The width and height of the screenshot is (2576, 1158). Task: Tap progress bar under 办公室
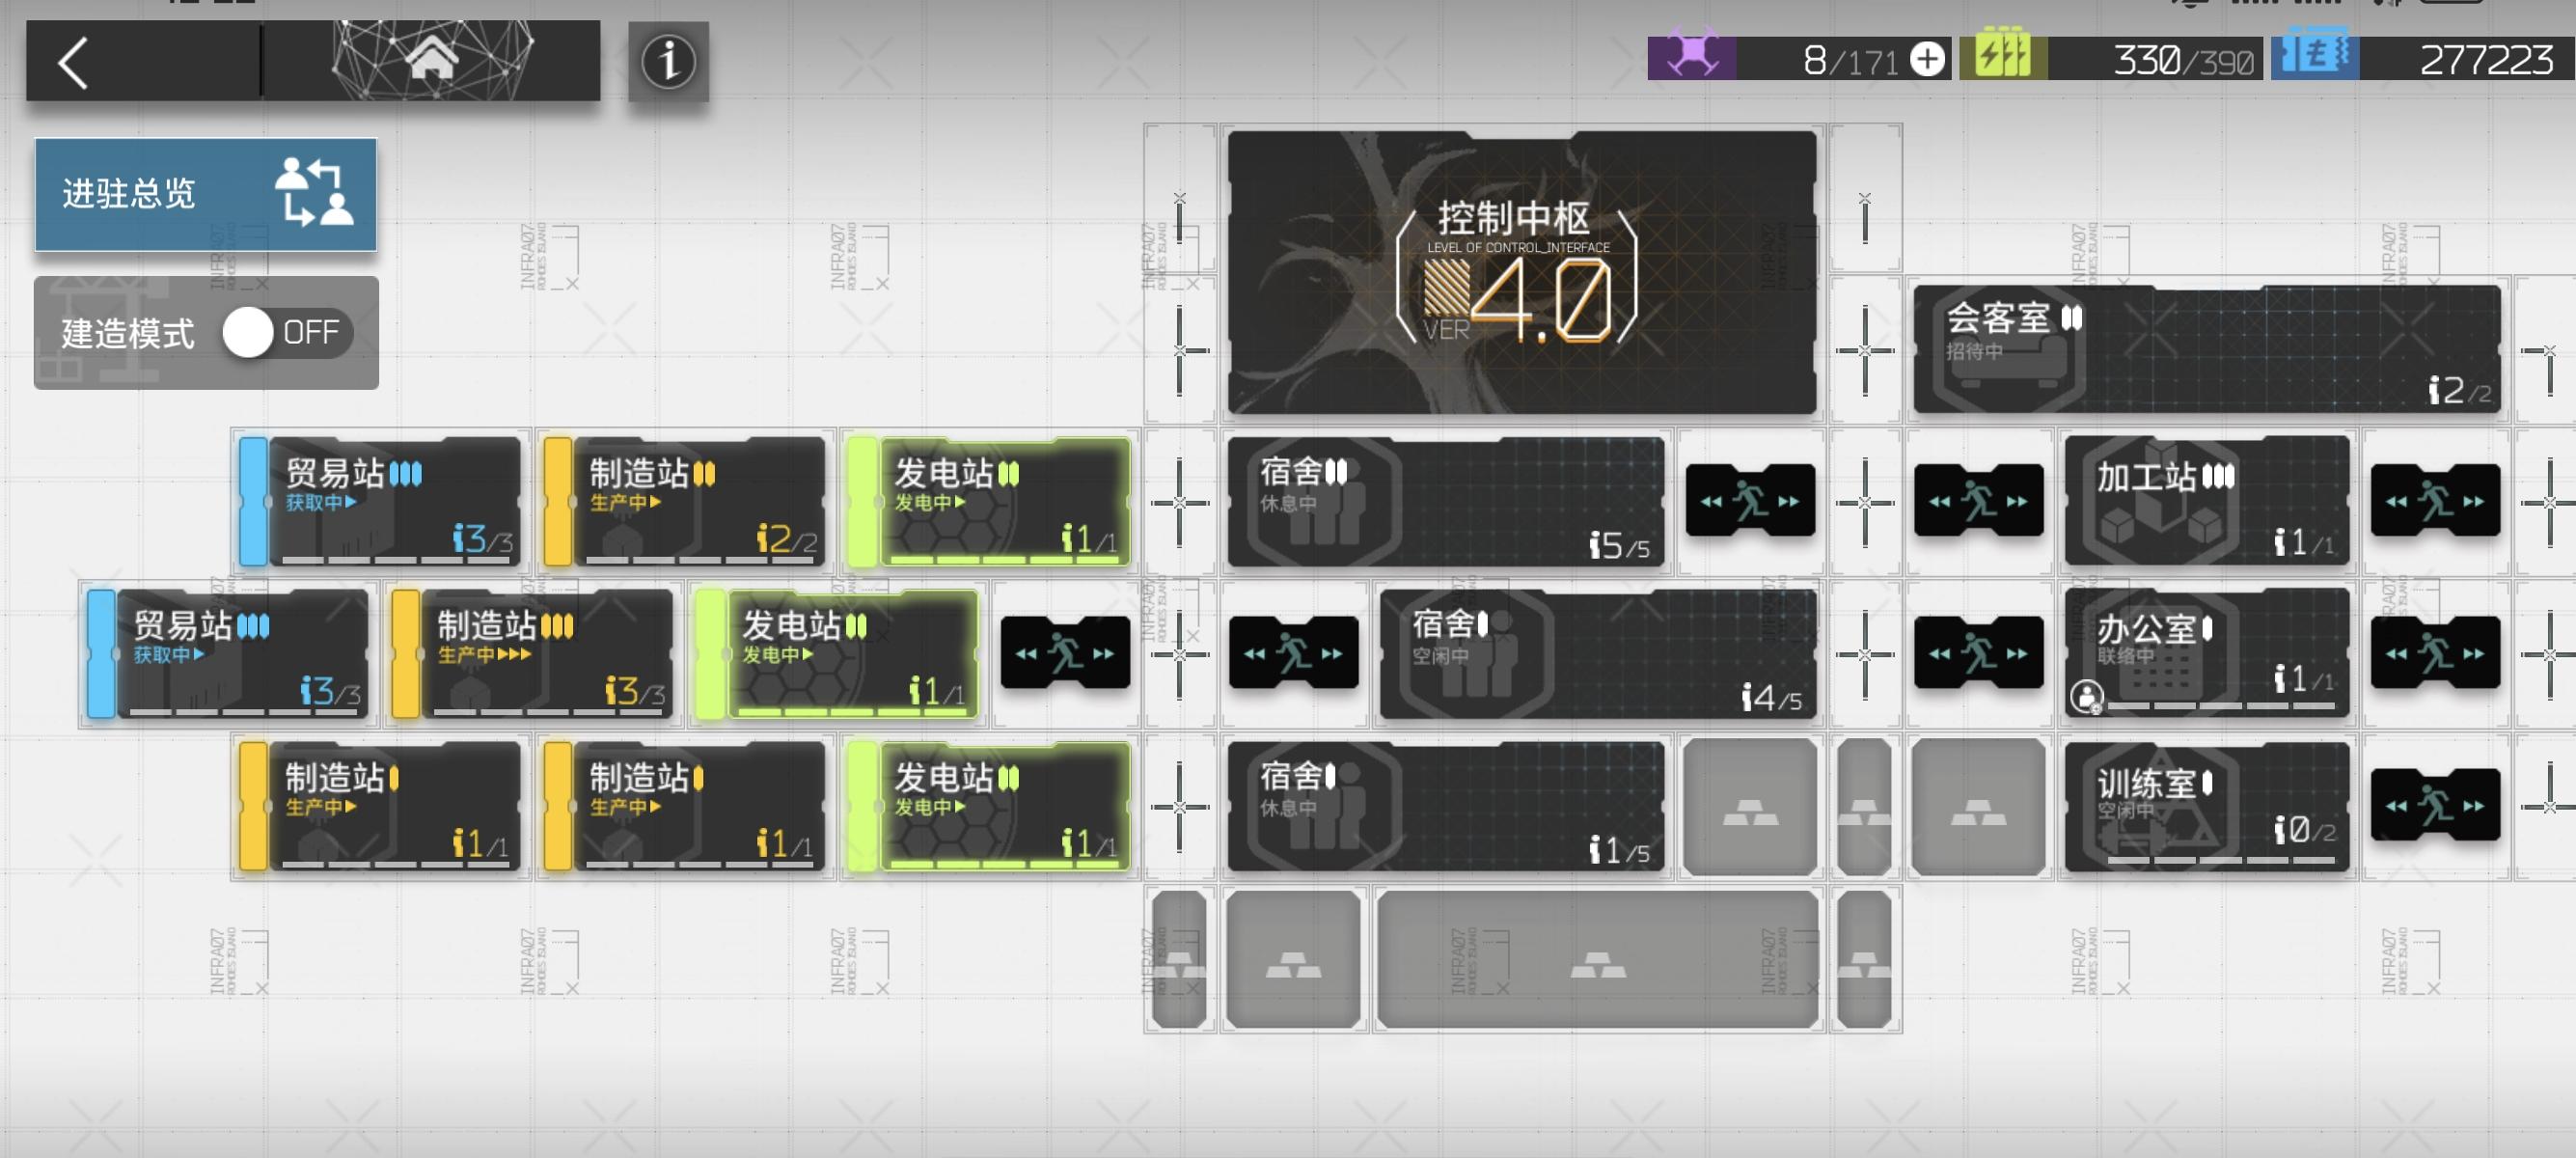pyautogui.click(x=2221, y=706)
